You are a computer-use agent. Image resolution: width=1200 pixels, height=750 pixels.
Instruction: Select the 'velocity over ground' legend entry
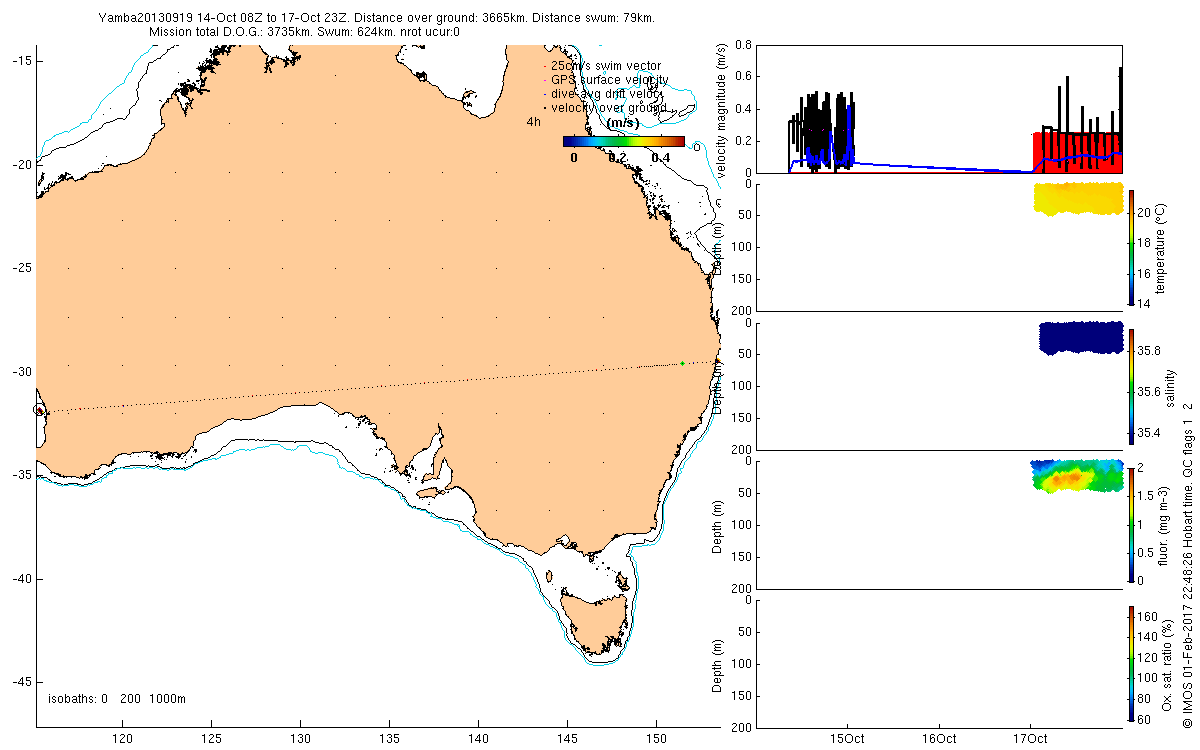coord(608,107)
